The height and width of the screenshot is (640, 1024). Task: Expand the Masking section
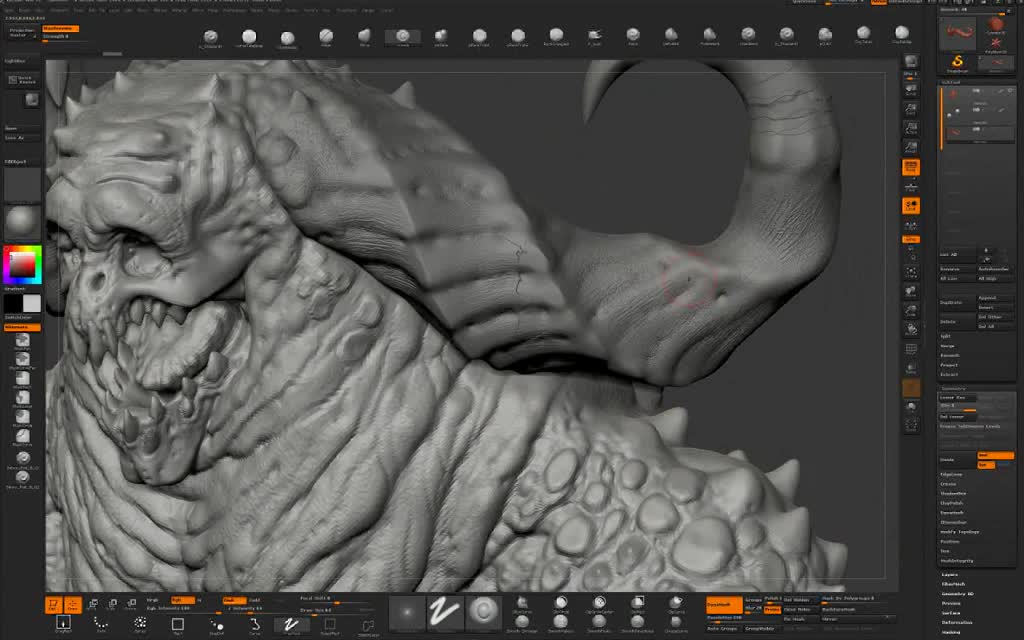952,632
